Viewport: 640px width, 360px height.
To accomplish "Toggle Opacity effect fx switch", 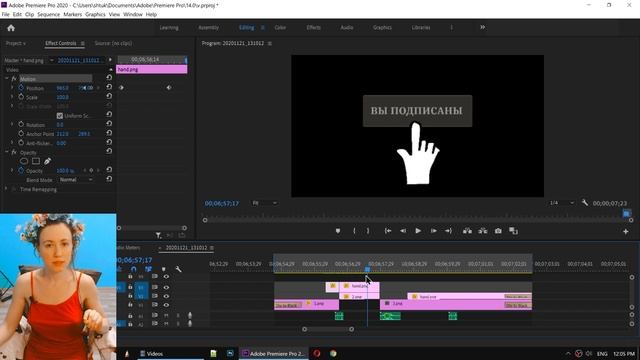I will point(14,152).
